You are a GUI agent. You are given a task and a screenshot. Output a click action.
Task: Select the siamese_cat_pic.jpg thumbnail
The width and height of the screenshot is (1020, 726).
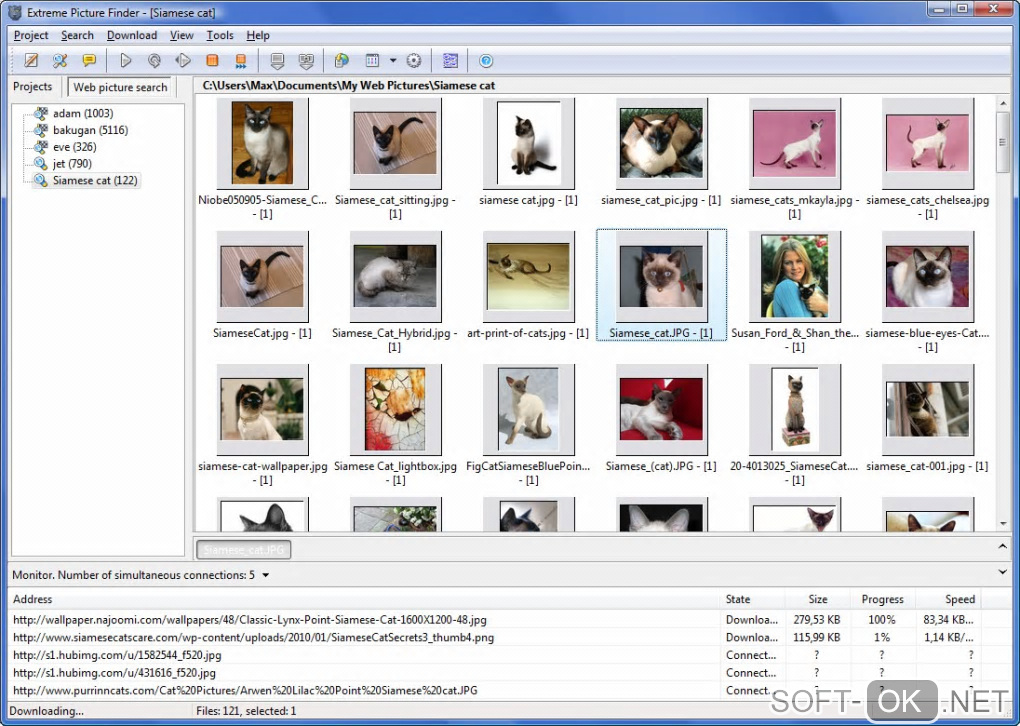point(661,144)
